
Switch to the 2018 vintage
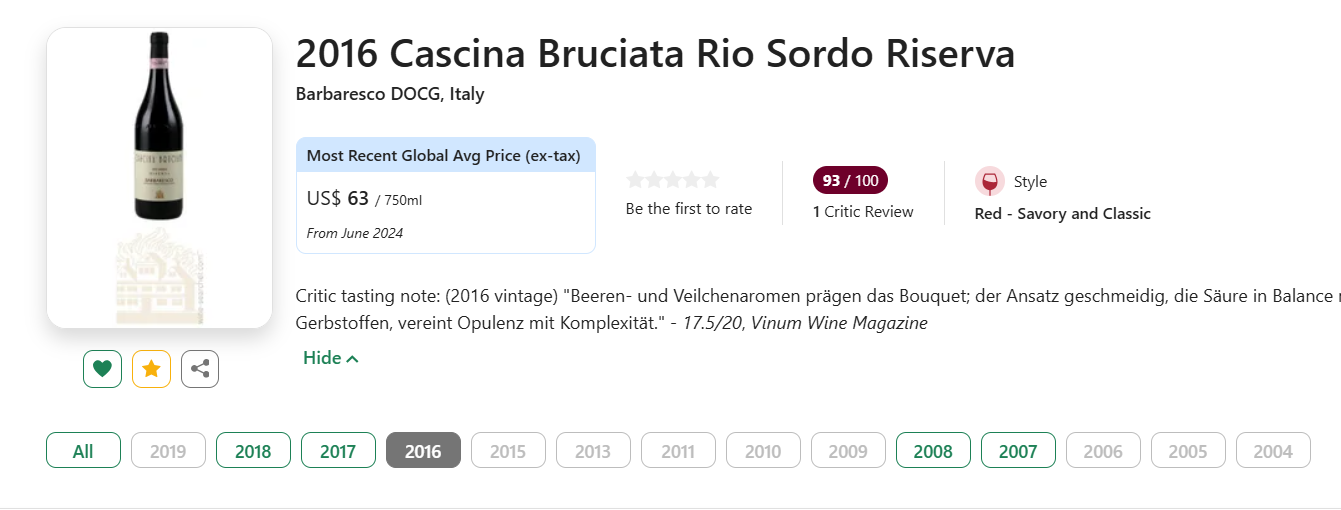pyautogui.click(x=253, y=451)
